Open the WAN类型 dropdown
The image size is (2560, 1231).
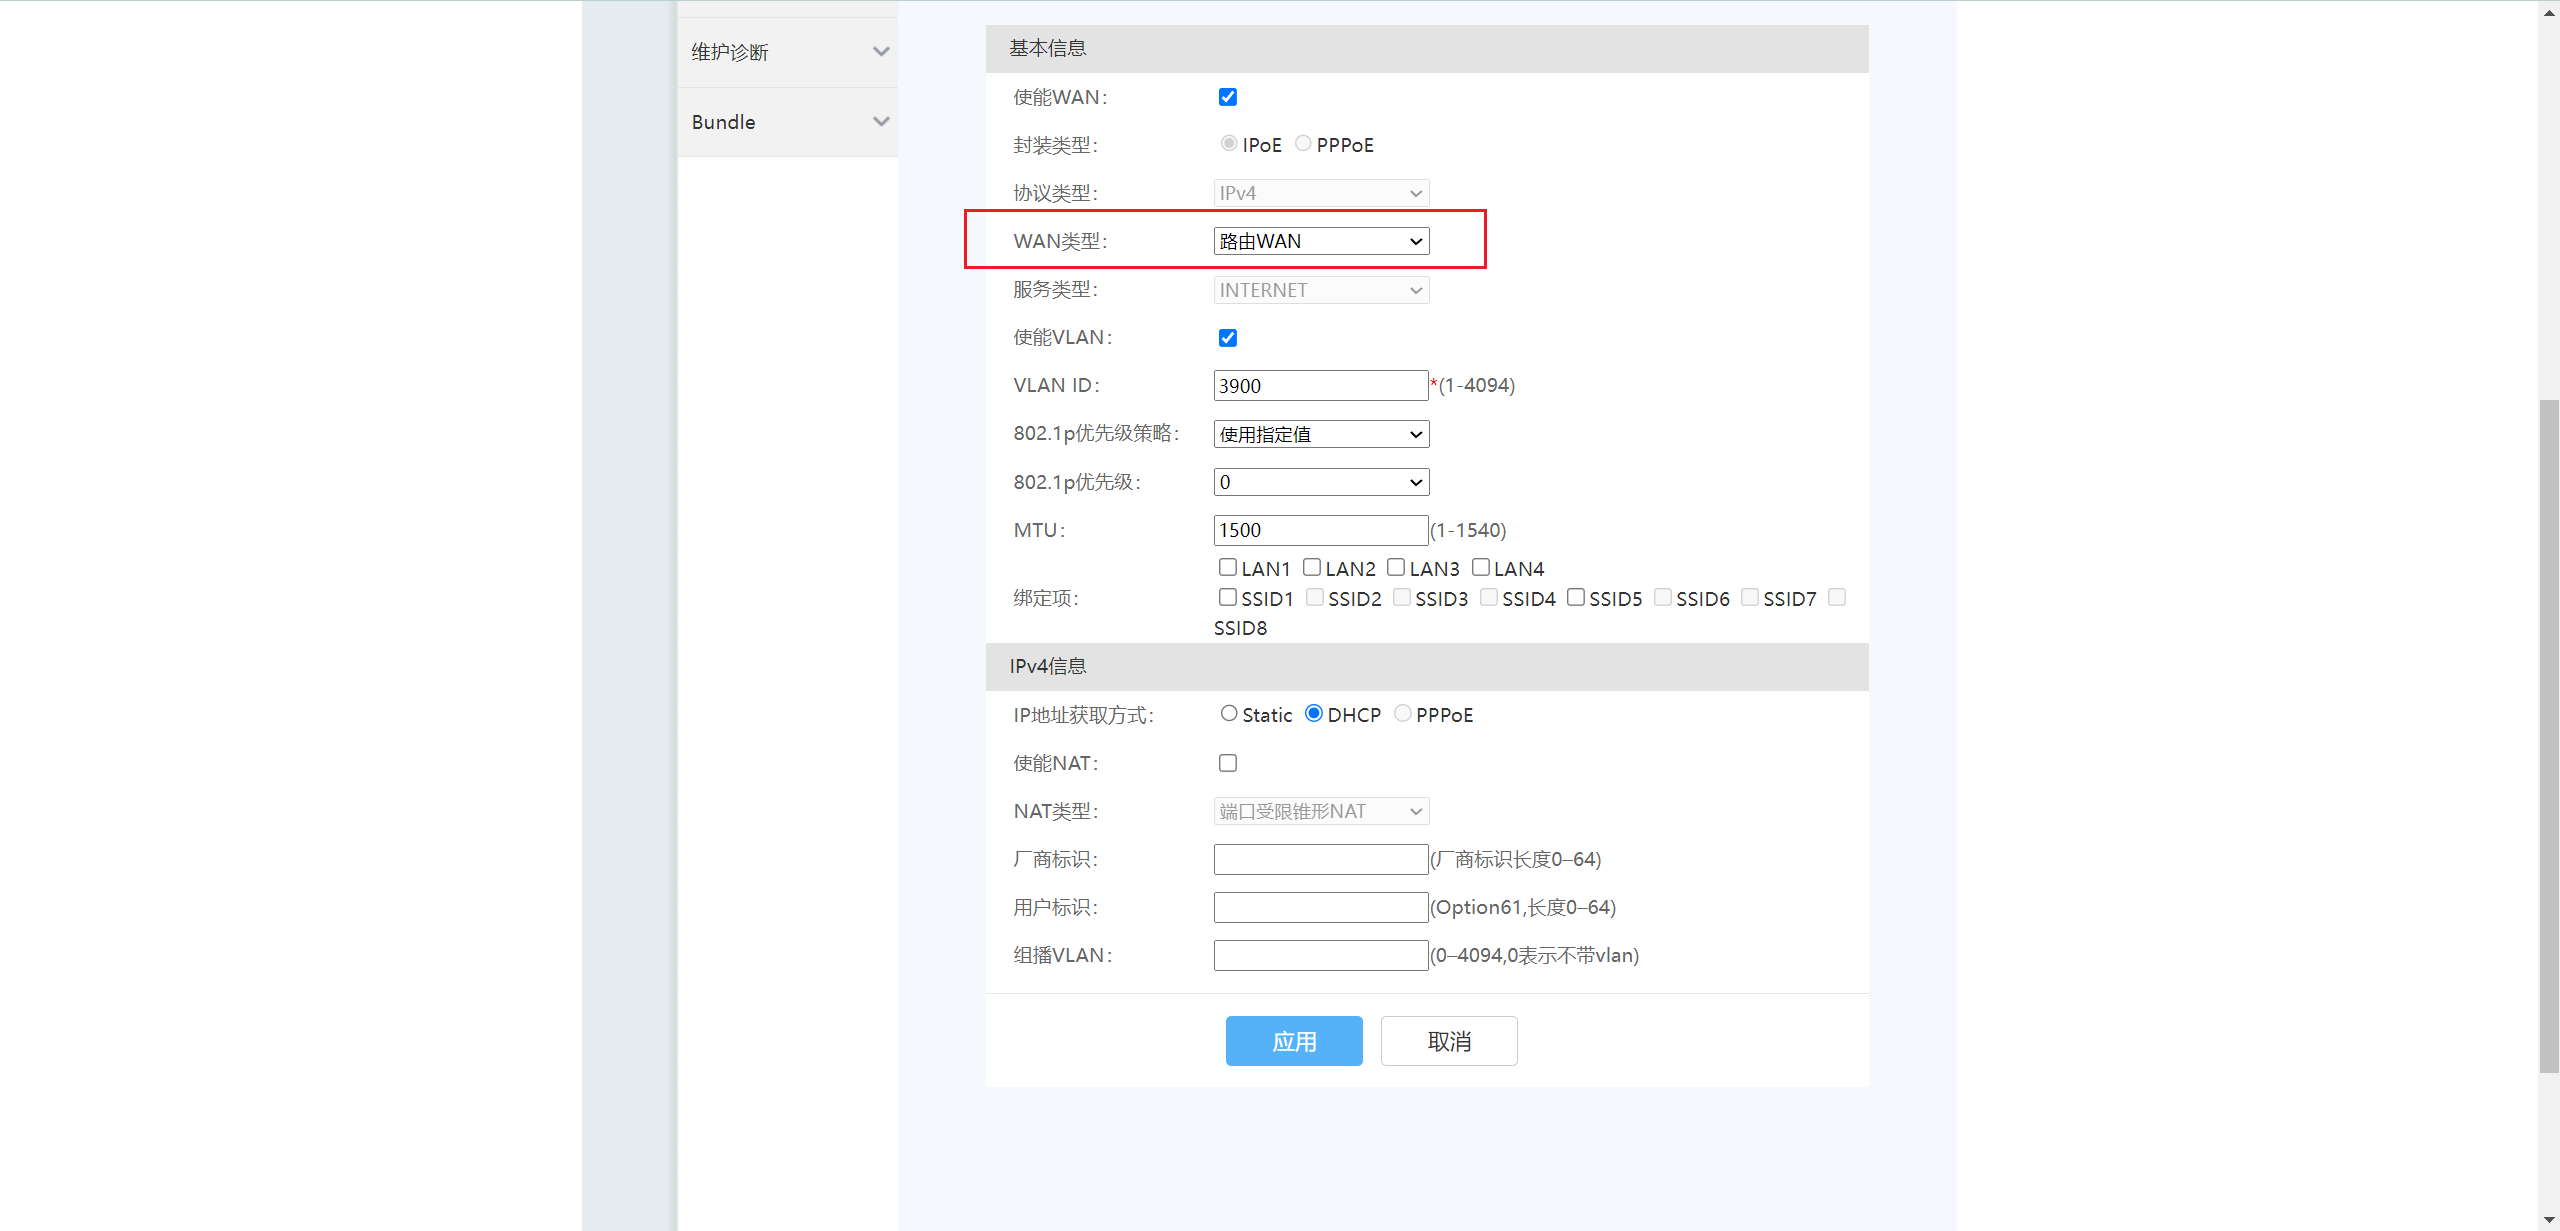click(1321, 241)
